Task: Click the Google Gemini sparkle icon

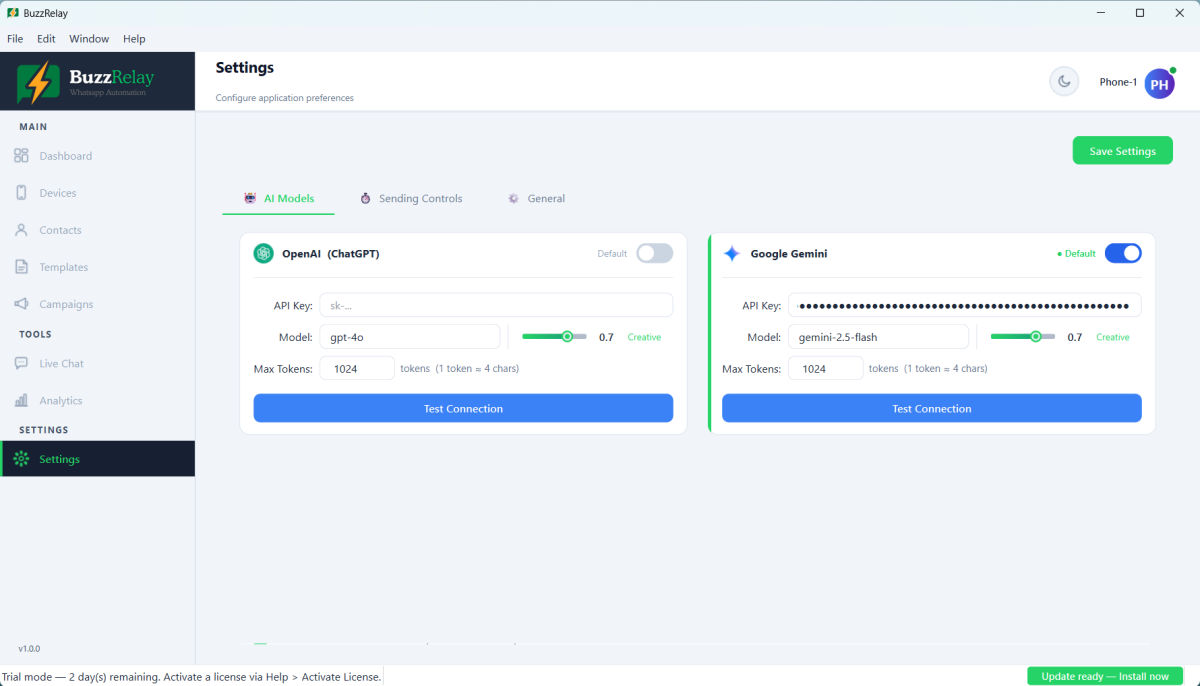Action: click(x=732, y=254)
